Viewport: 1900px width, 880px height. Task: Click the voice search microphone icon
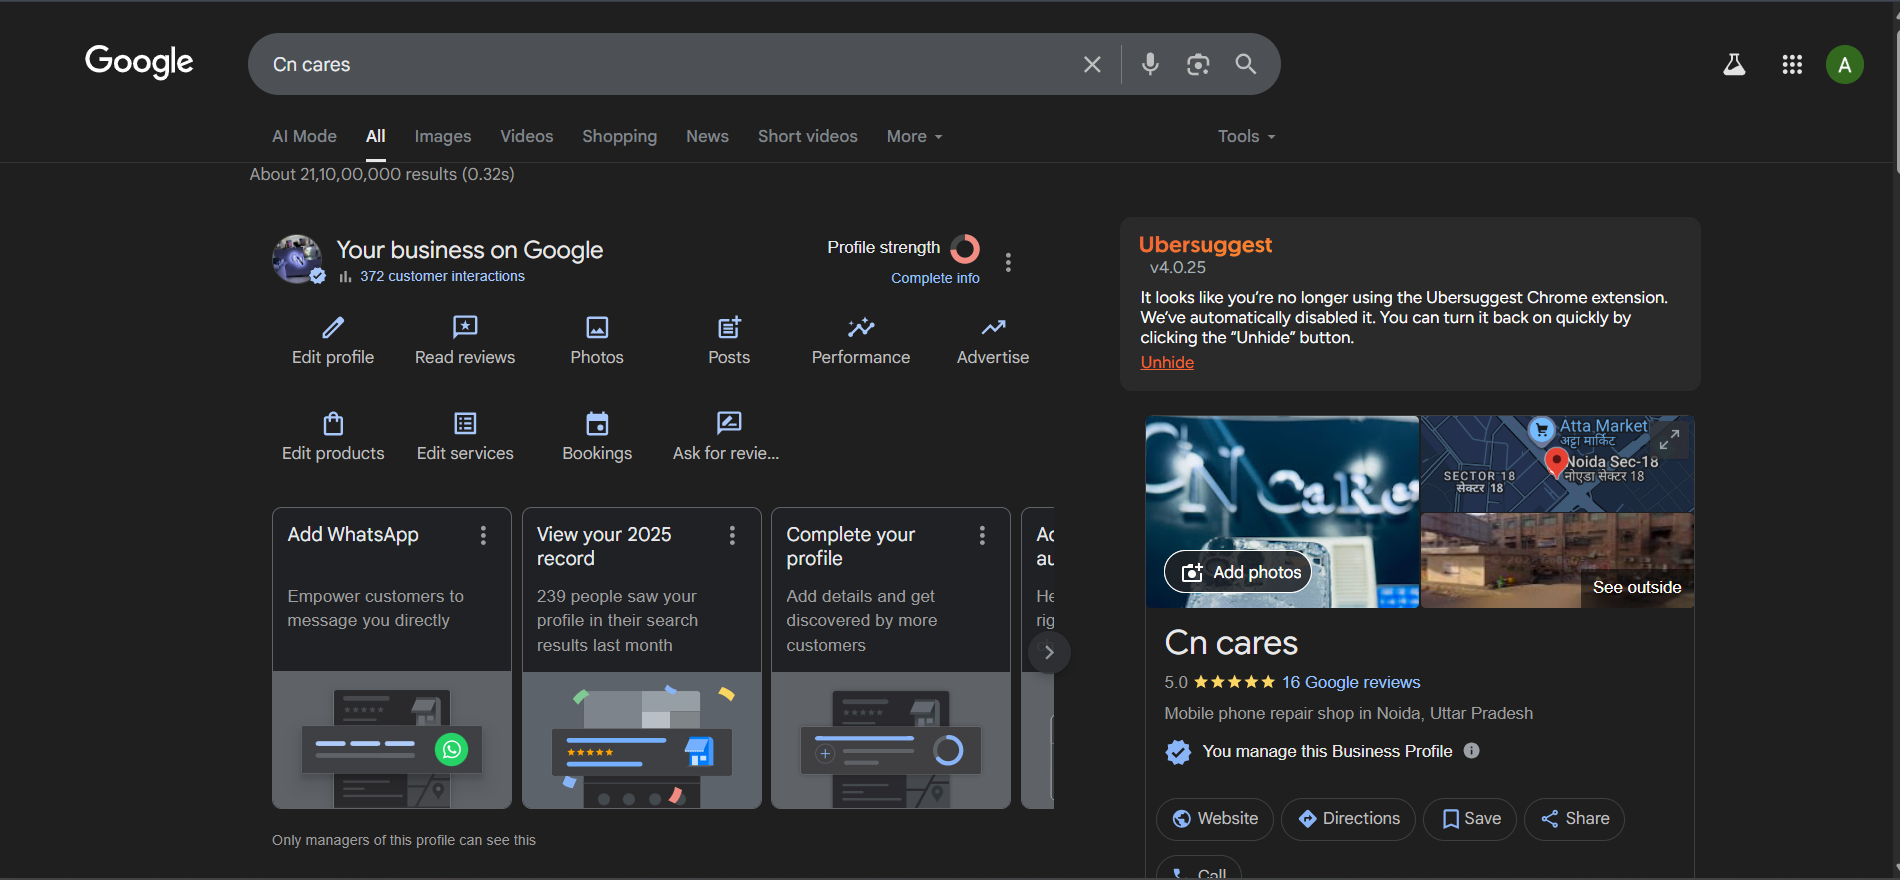click(1150, 64)
